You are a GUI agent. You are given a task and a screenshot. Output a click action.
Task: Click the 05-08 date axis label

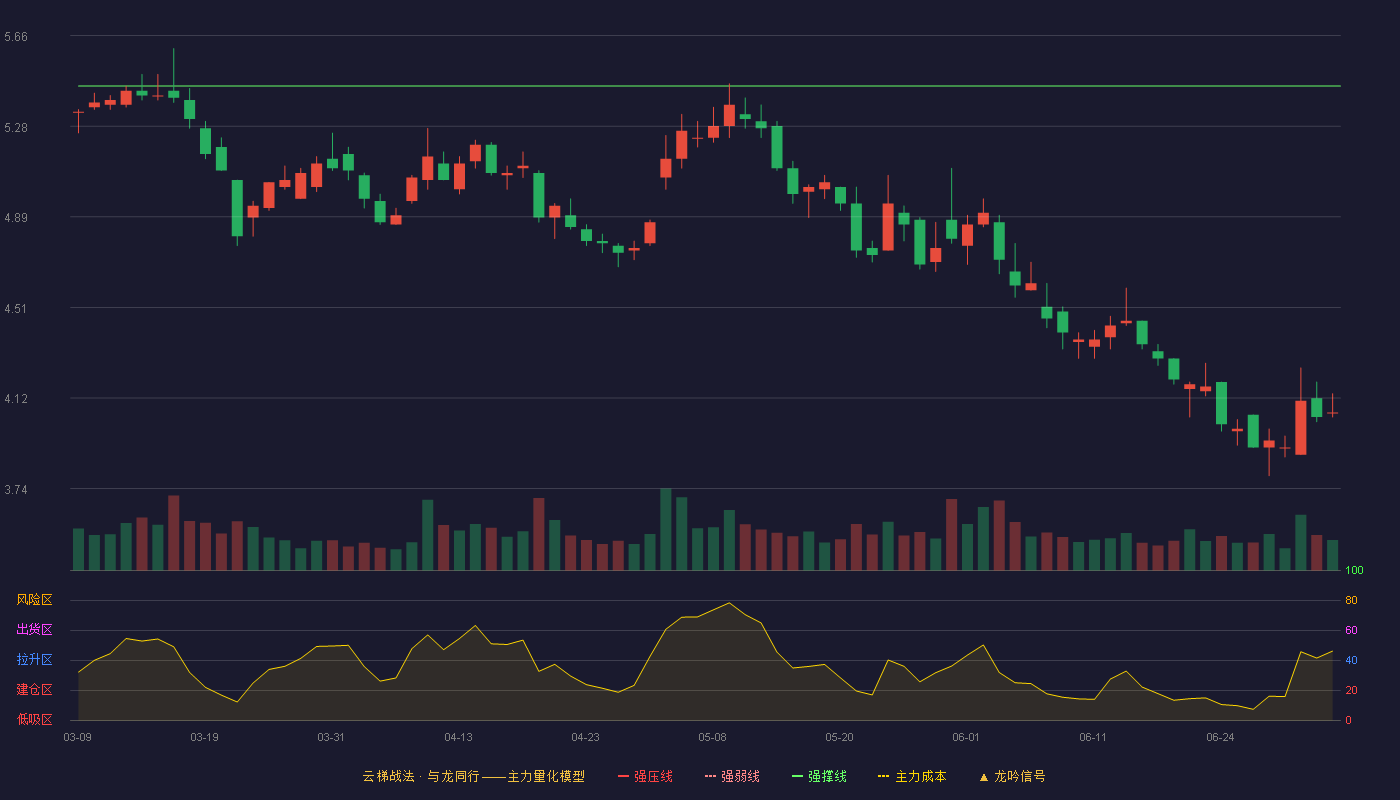click(x=712, y=737)
